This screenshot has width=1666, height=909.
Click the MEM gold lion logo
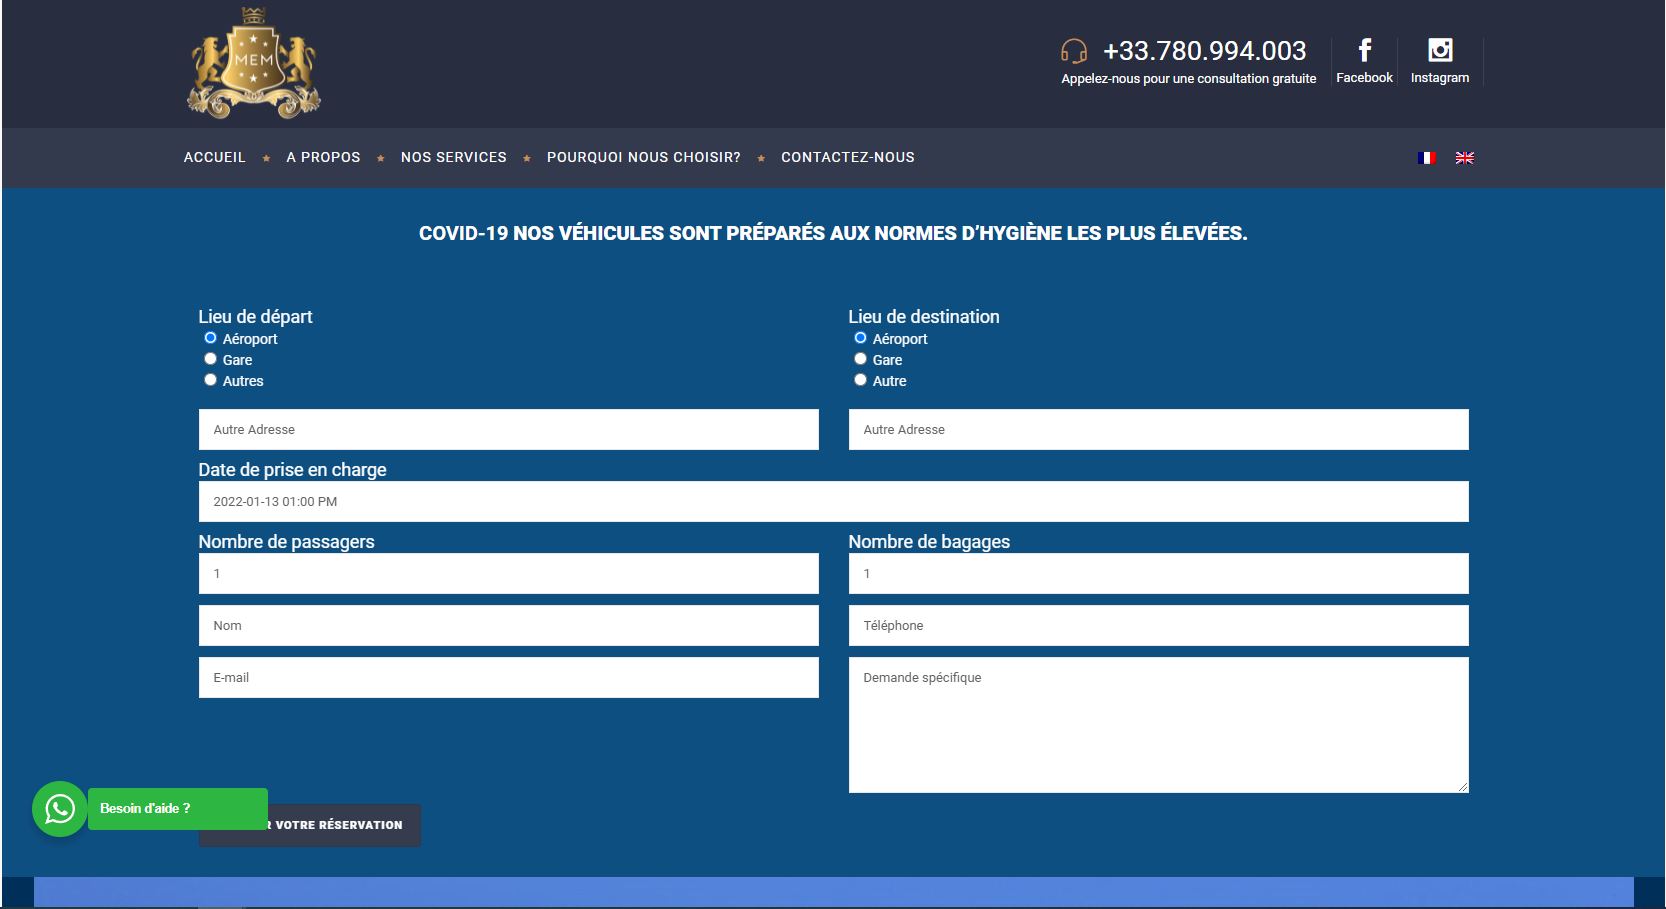click(254, 63)
